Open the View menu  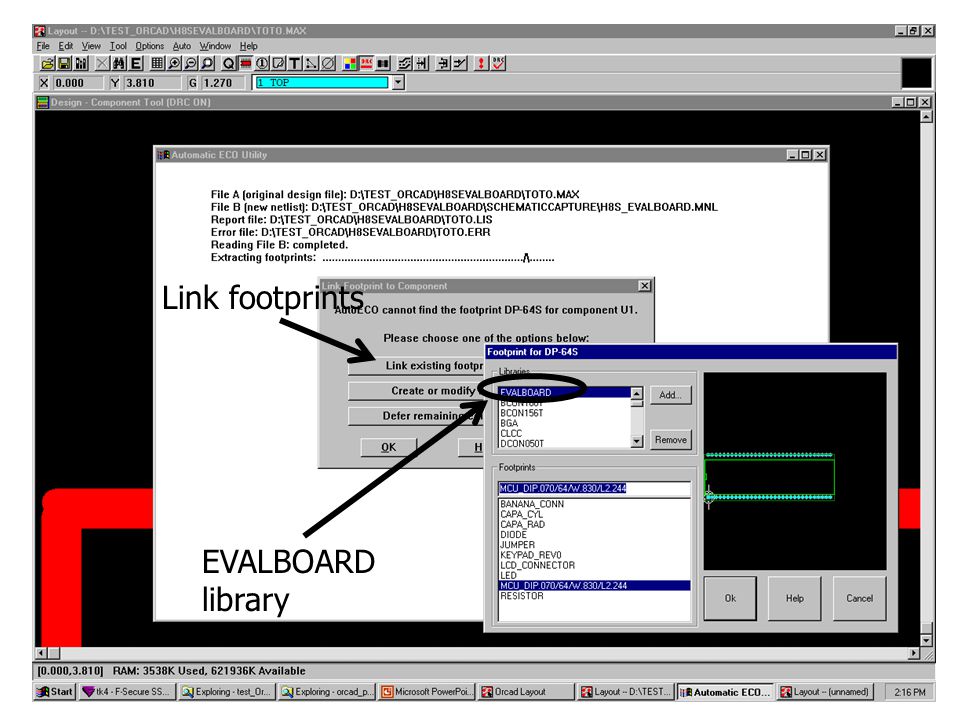click(91, 46)
